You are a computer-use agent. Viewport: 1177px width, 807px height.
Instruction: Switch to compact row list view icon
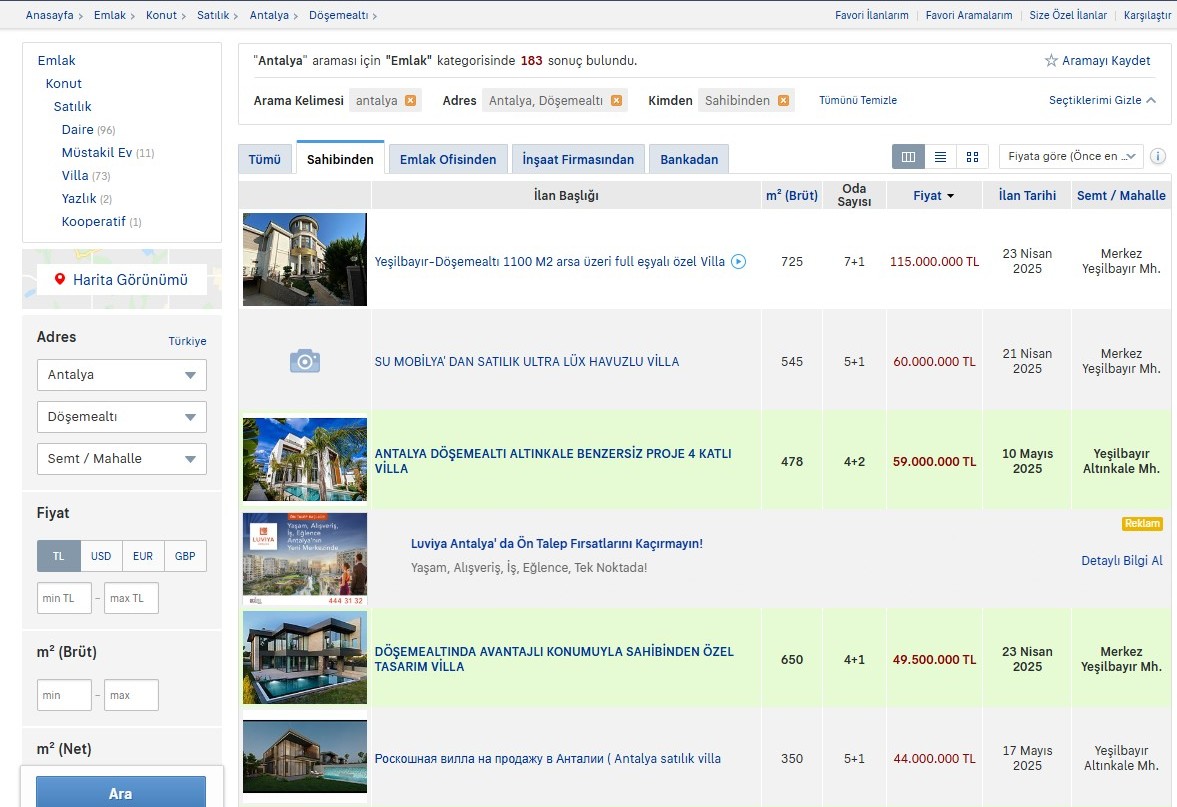(941, 157)
